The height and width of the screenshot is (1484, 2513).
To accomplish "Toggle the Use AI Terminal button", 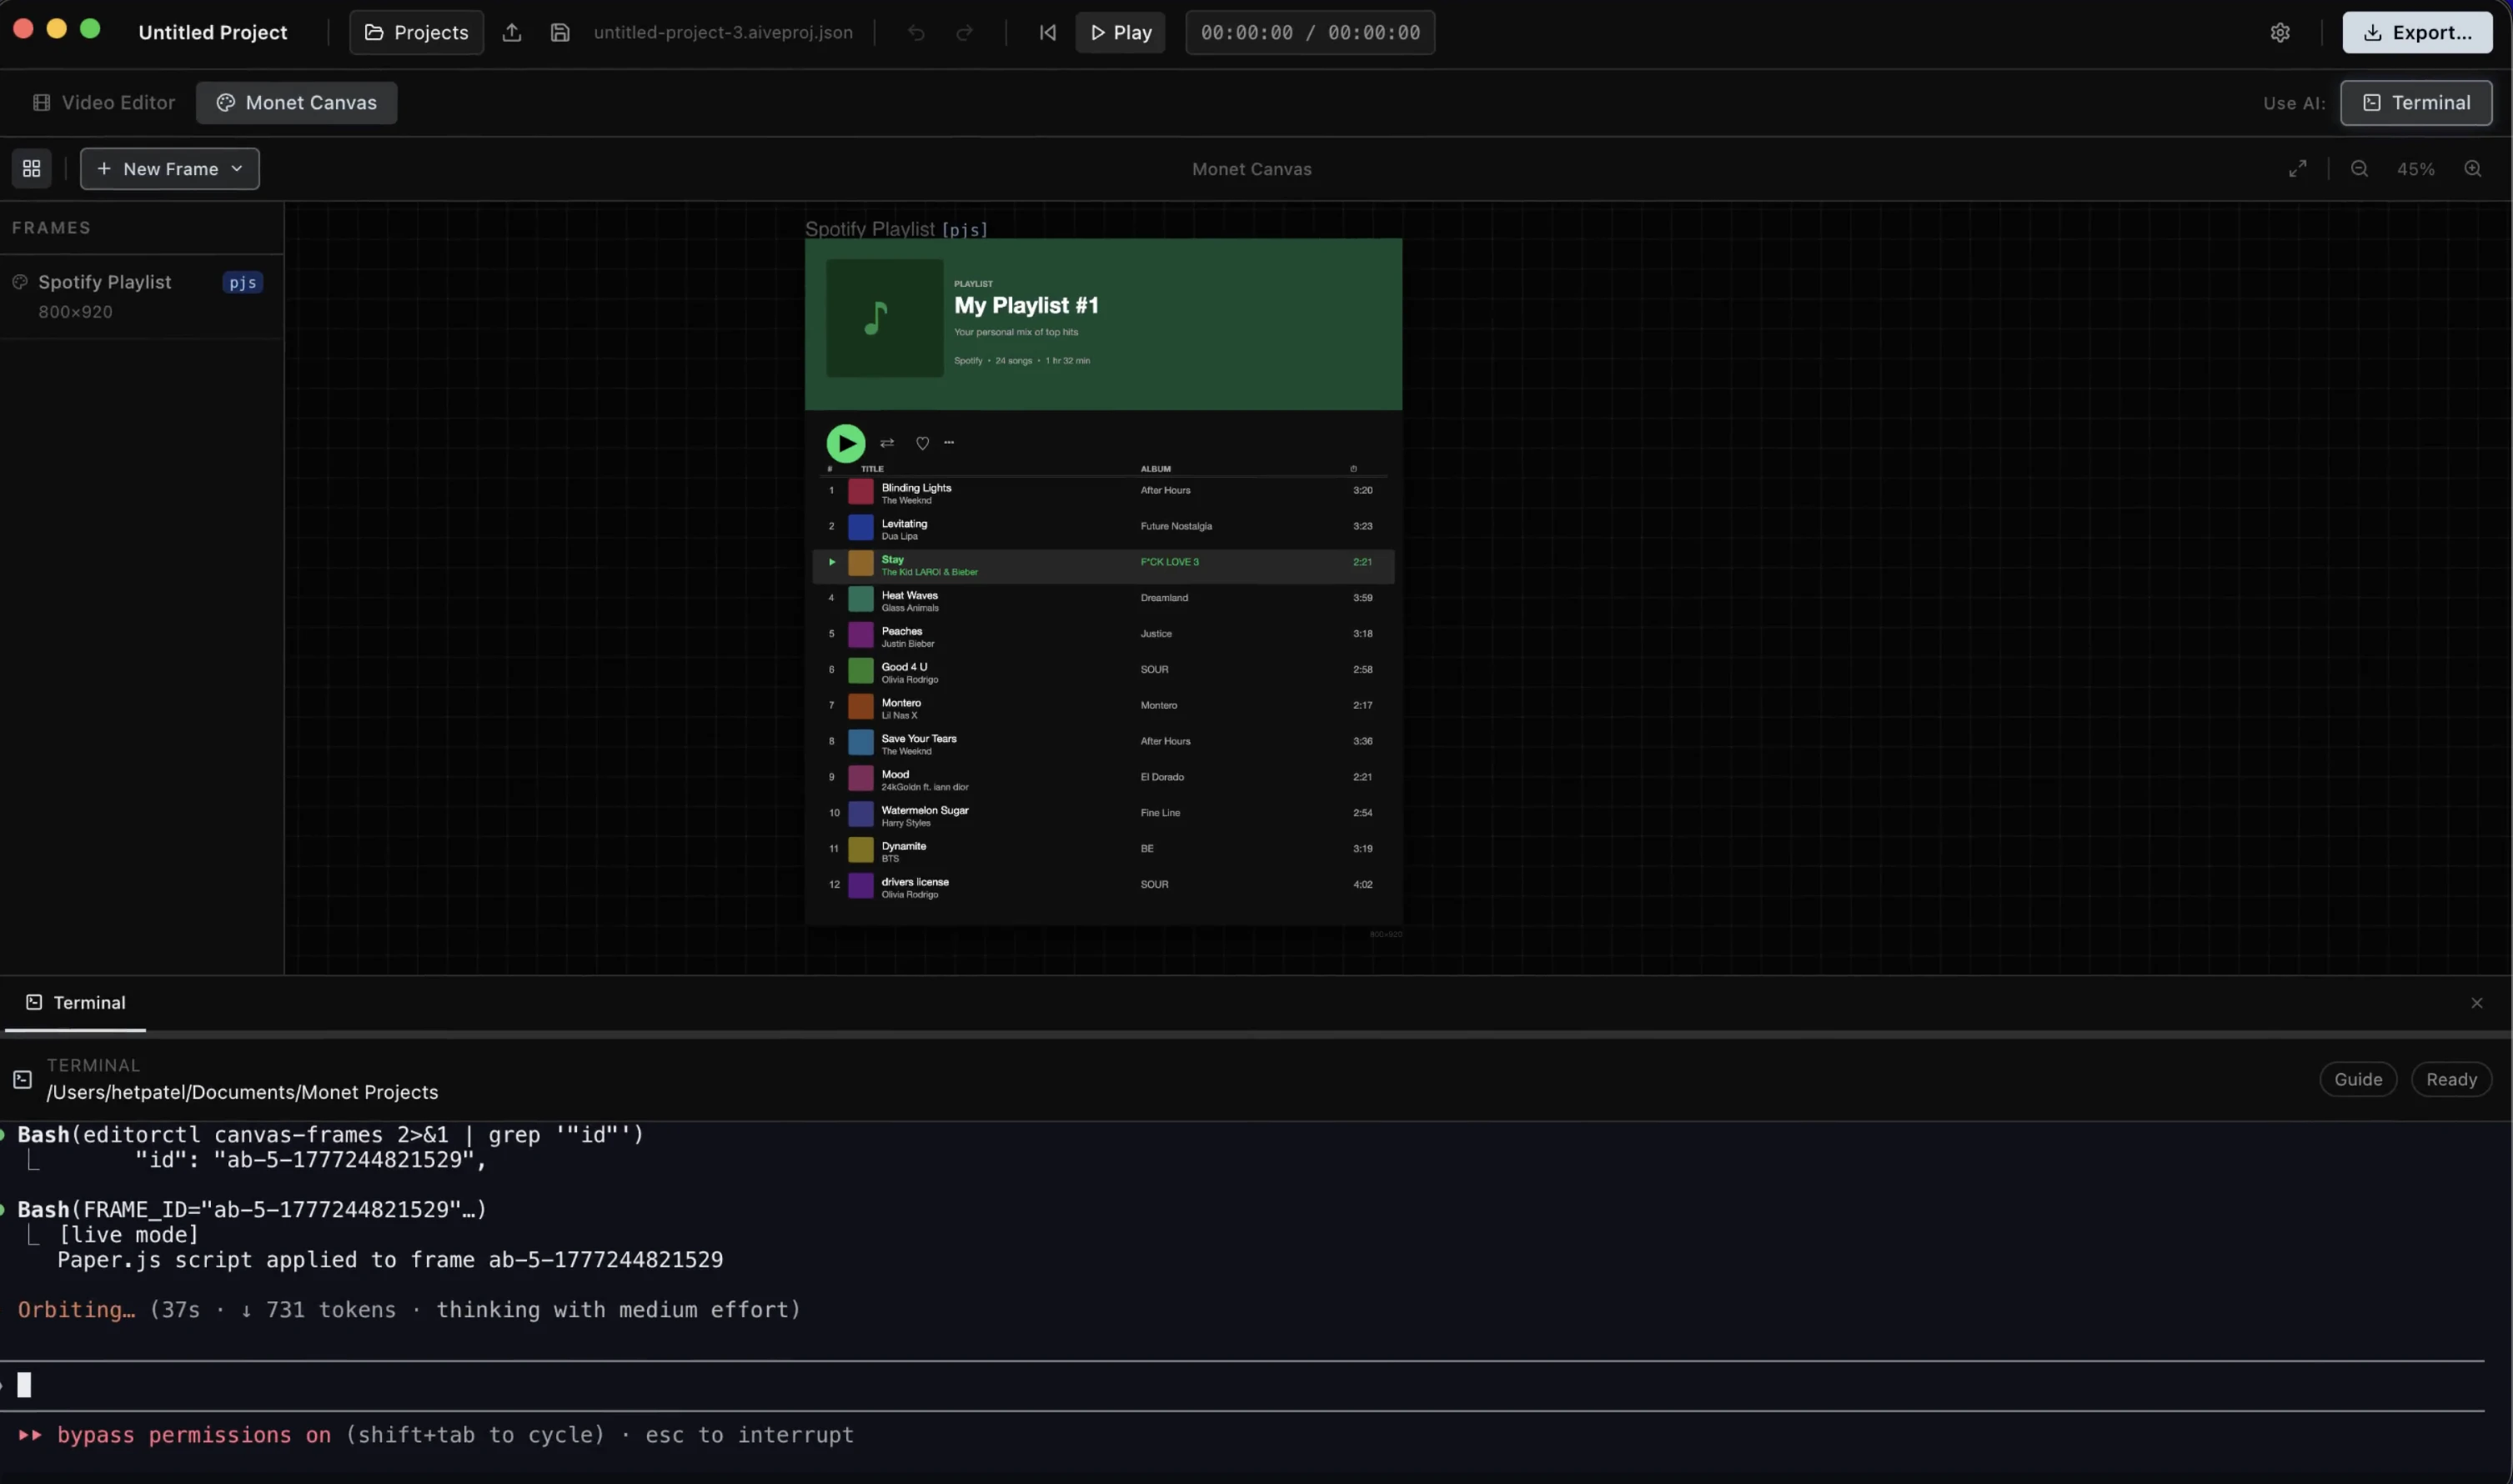I will [2415, 103].
